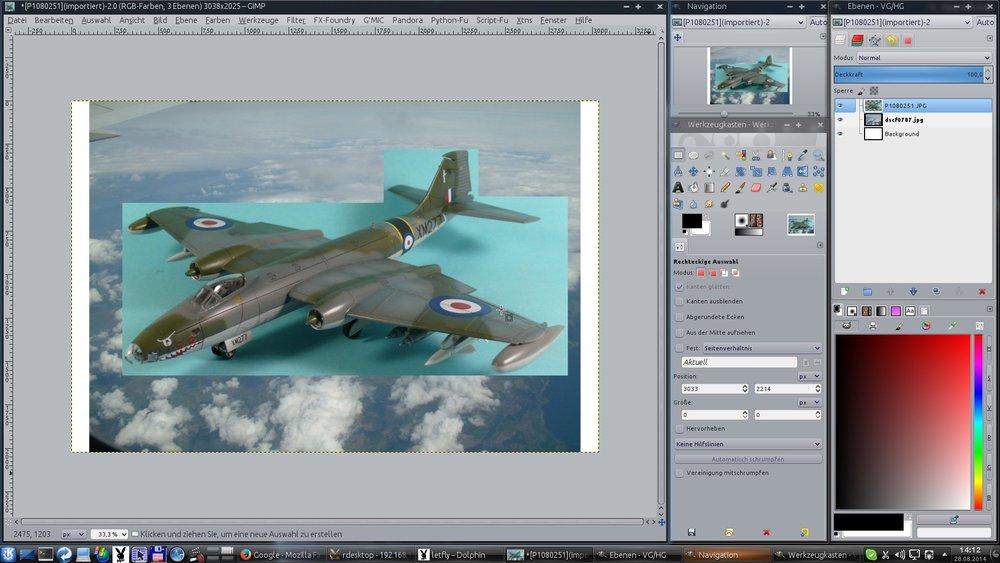Open the Ebene menu
Viewport: 1000px width, 563px height.
186,20
